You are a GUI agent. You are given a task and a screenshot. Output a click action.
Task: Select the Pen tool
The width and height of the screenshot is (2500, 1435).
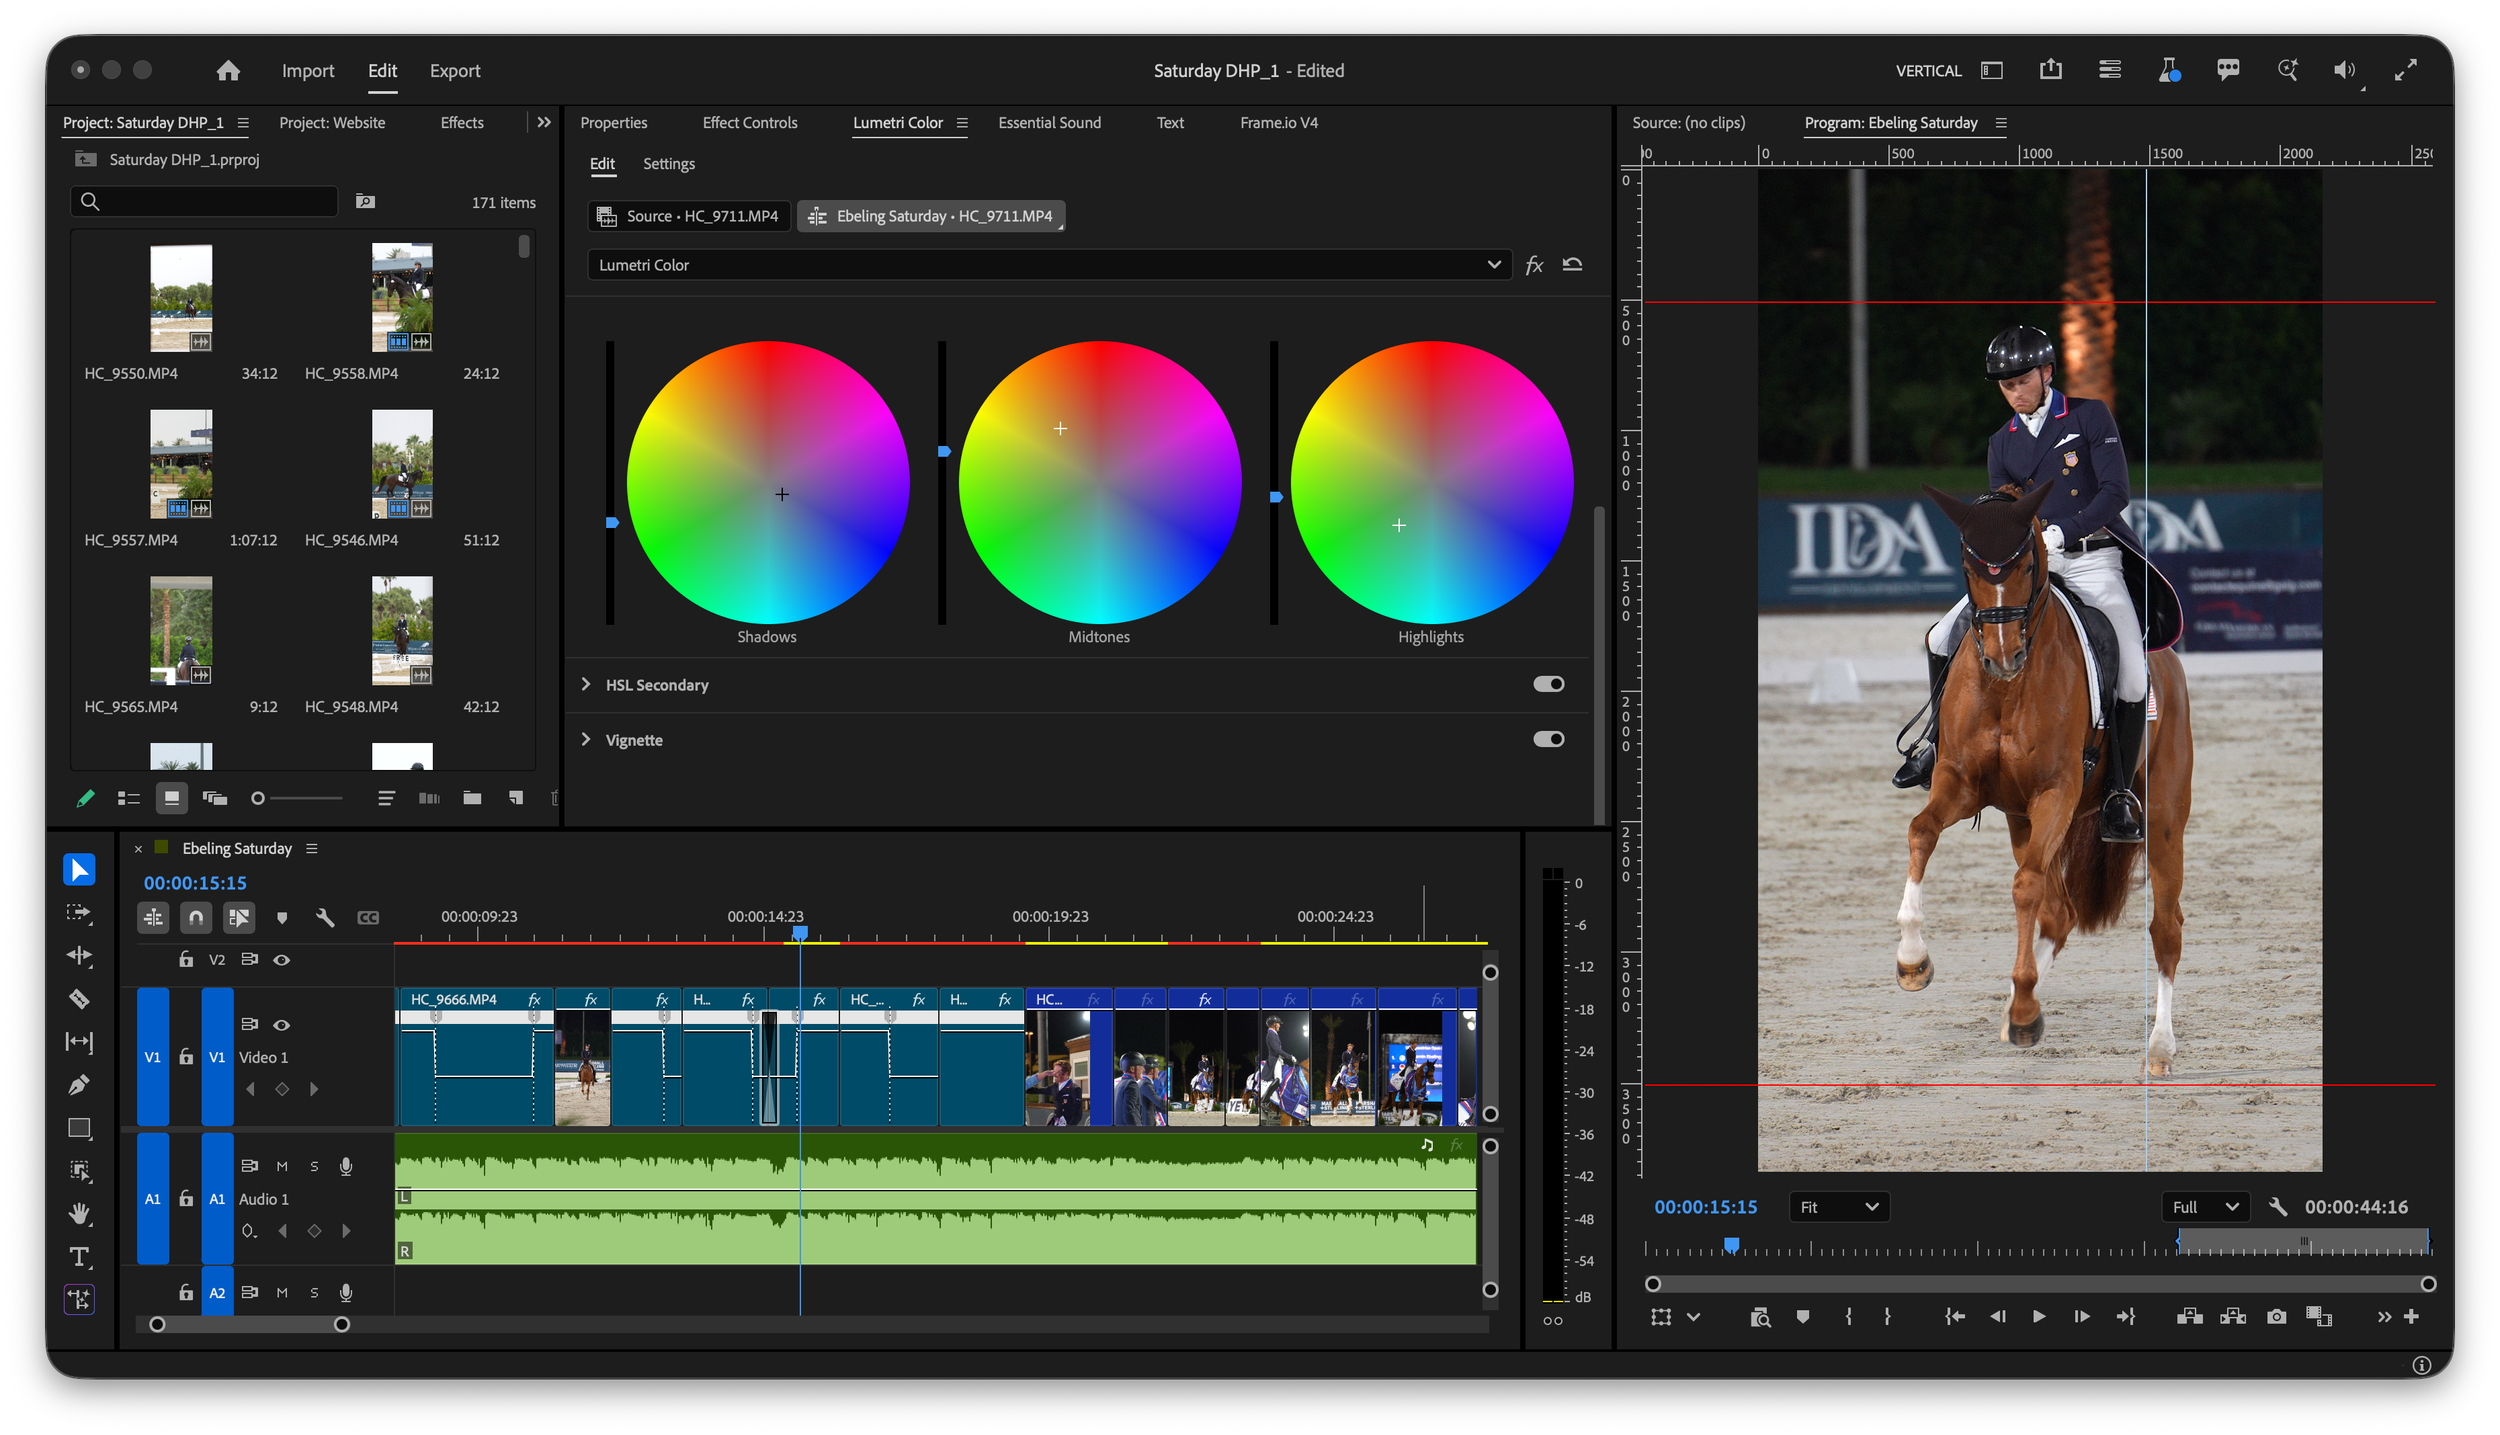[x=79, y=1085]
